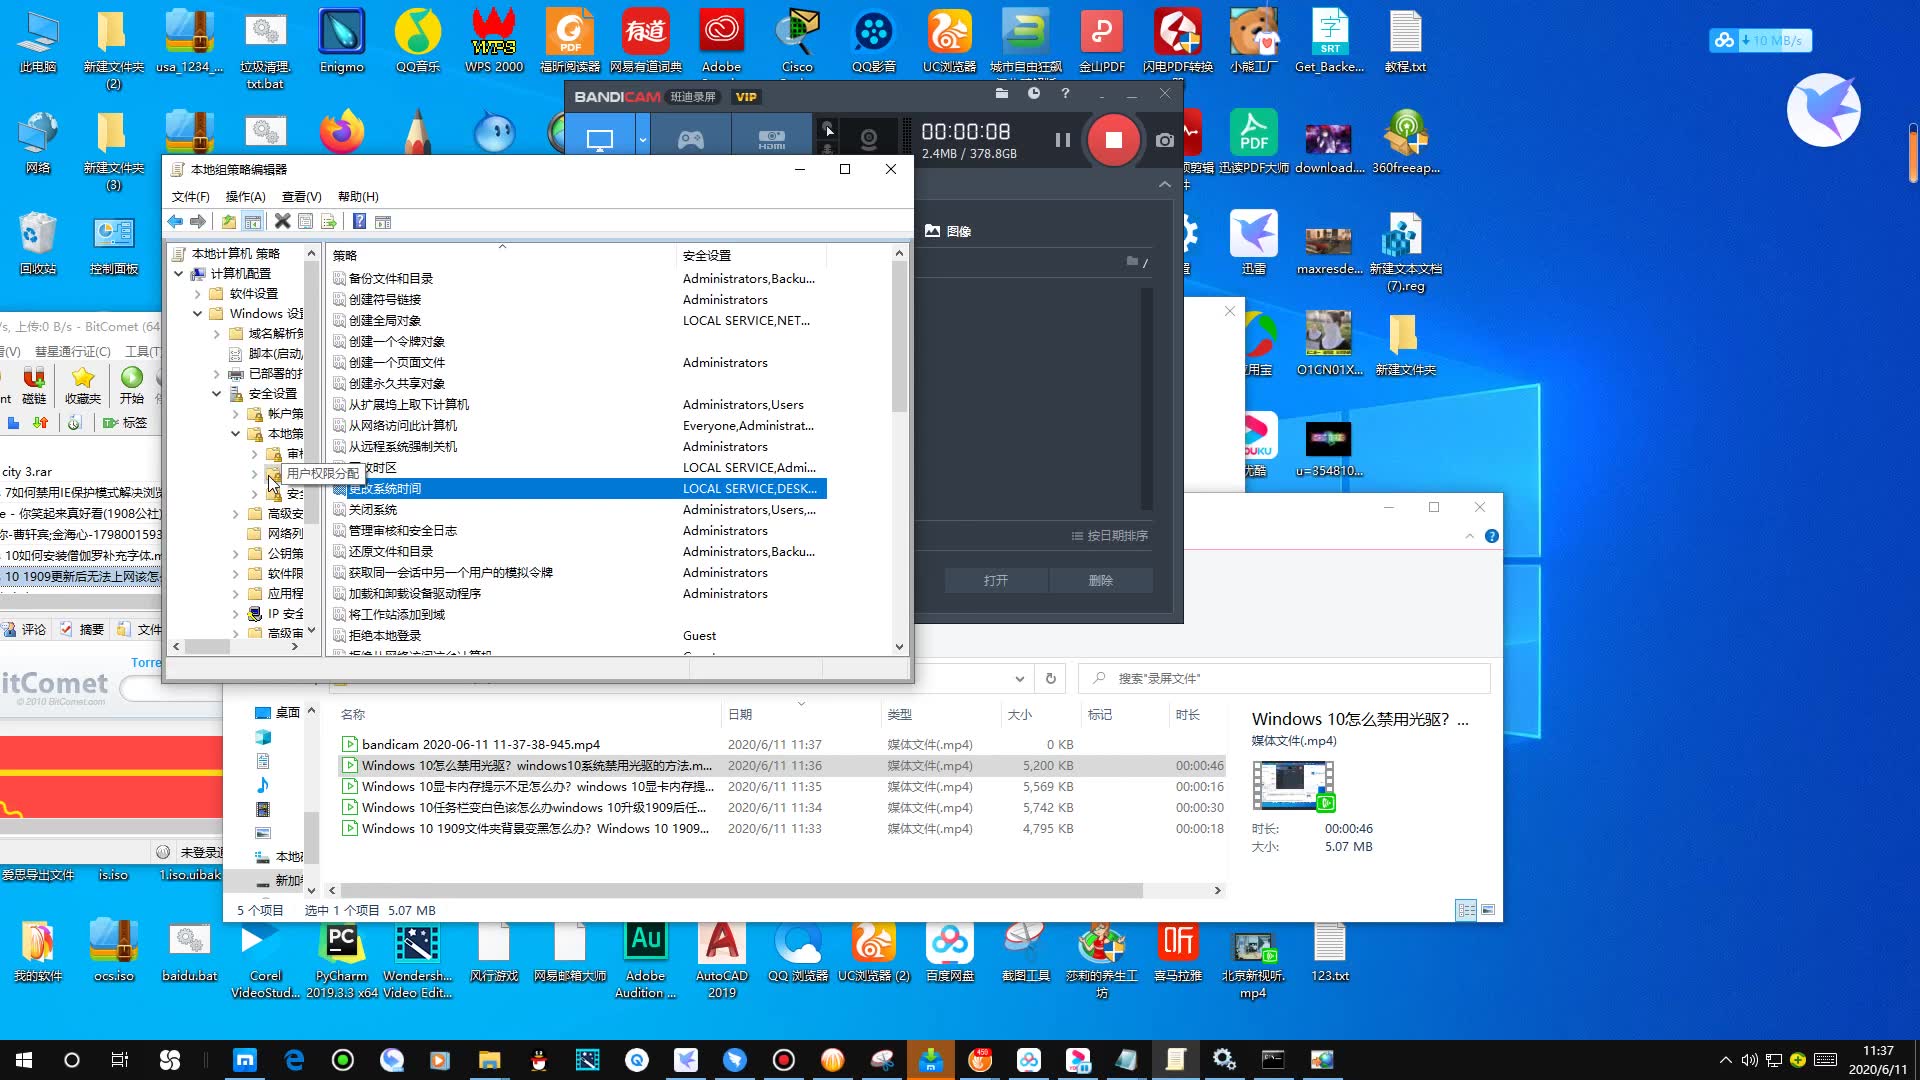Click the 搜索"录屏文件" search field
This screenshot has width=1920, height=1080.
(x=1284, y=679)
